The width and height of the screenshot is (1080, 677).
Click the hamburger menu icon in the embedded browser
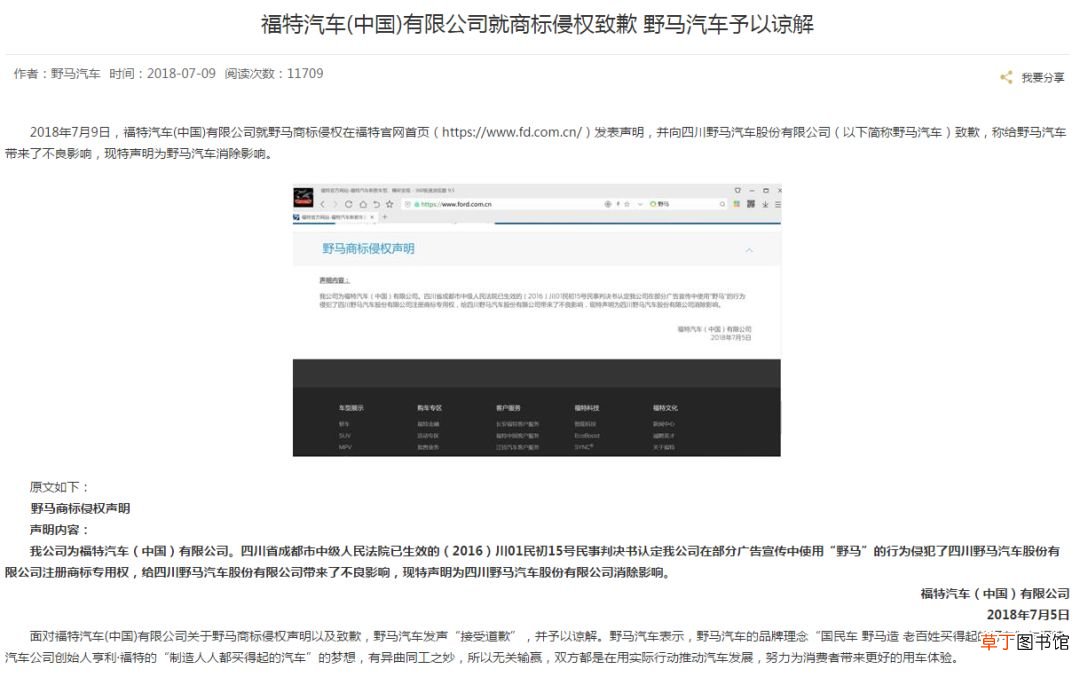coord(778,205)
